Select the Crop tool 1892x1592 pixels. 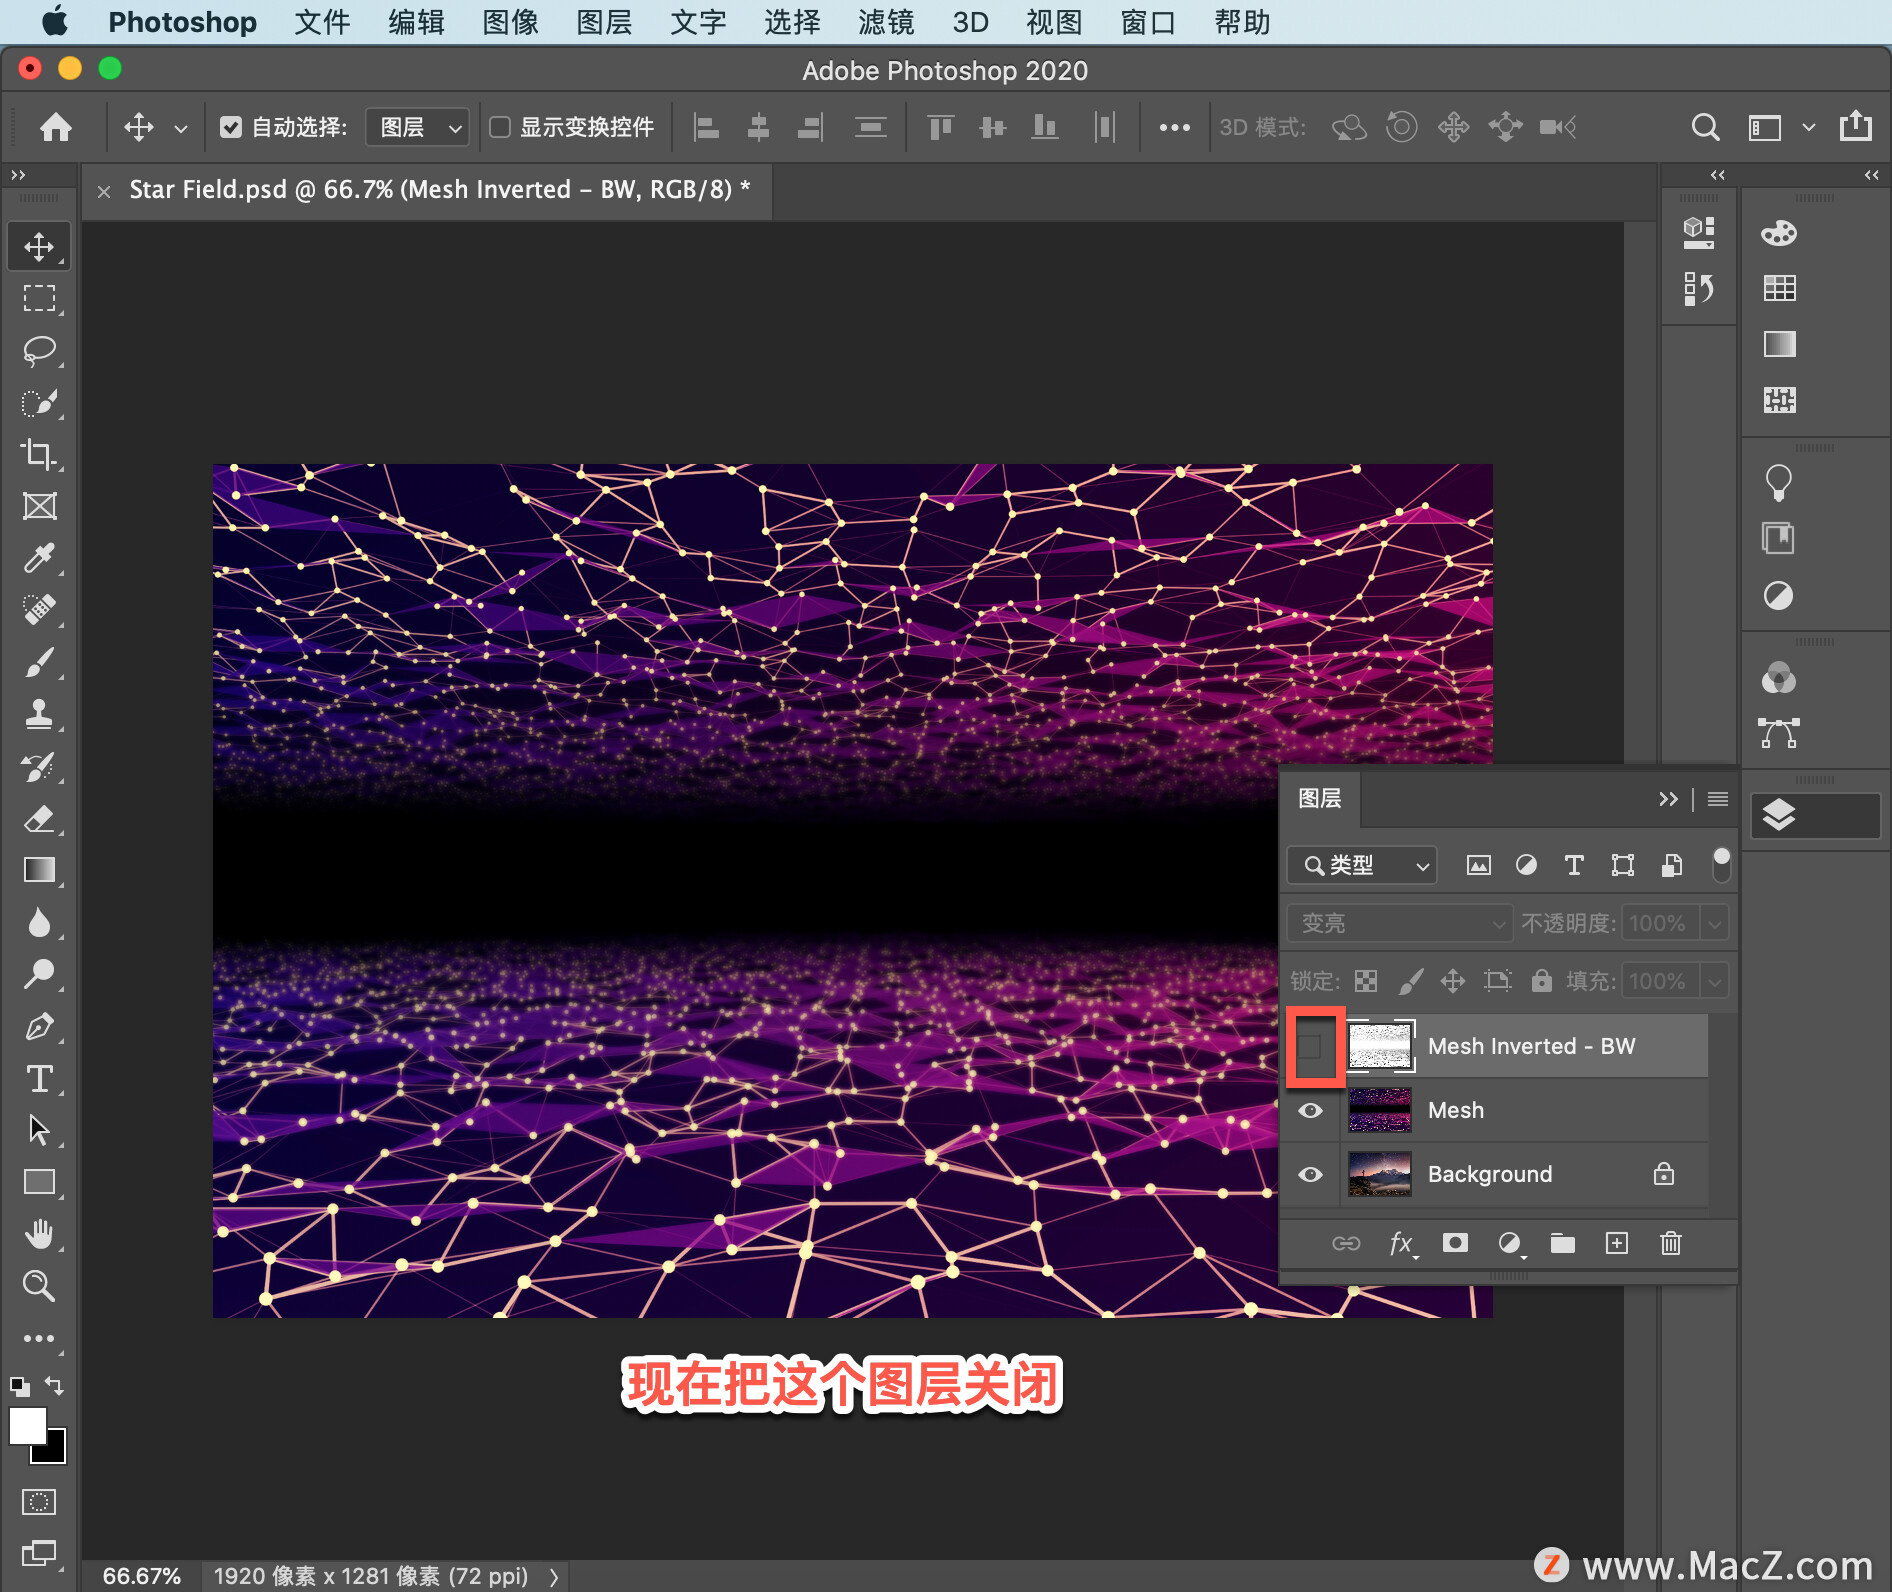39,454
